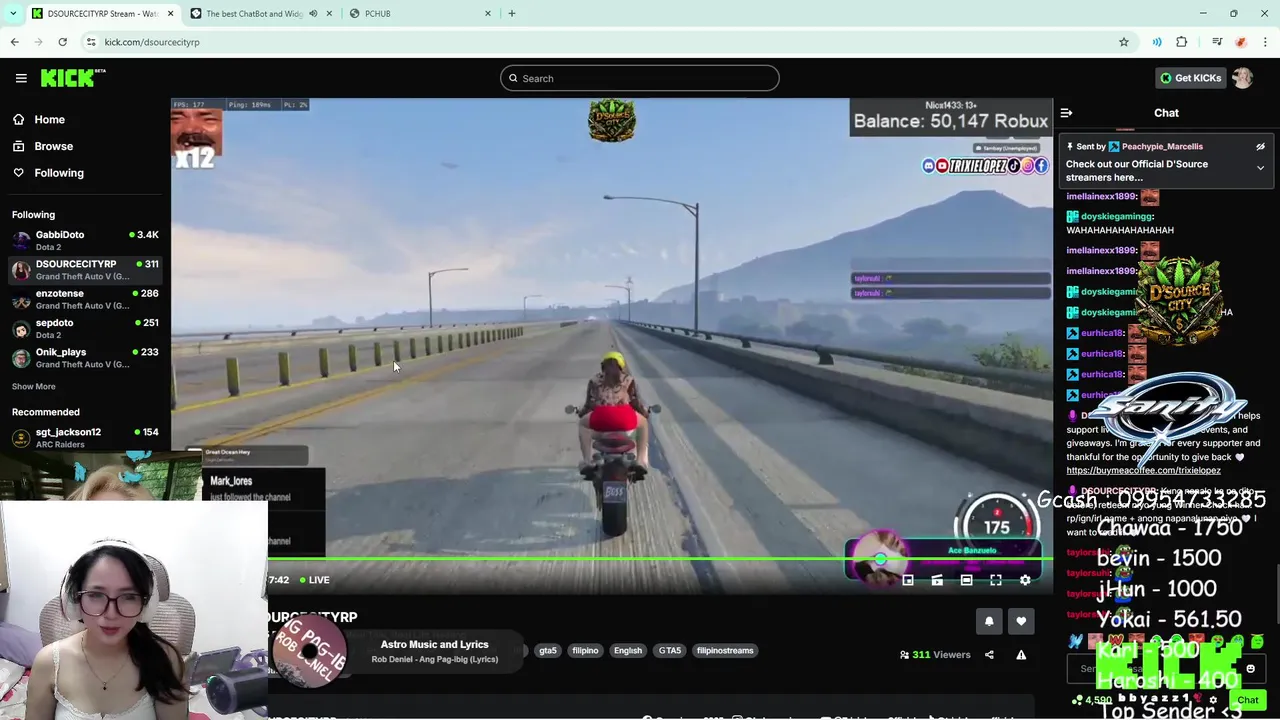Click the viewers count icon
The width and height of the screenshot is (1280, 720).
pyautogui.click(x=904, y=655)
